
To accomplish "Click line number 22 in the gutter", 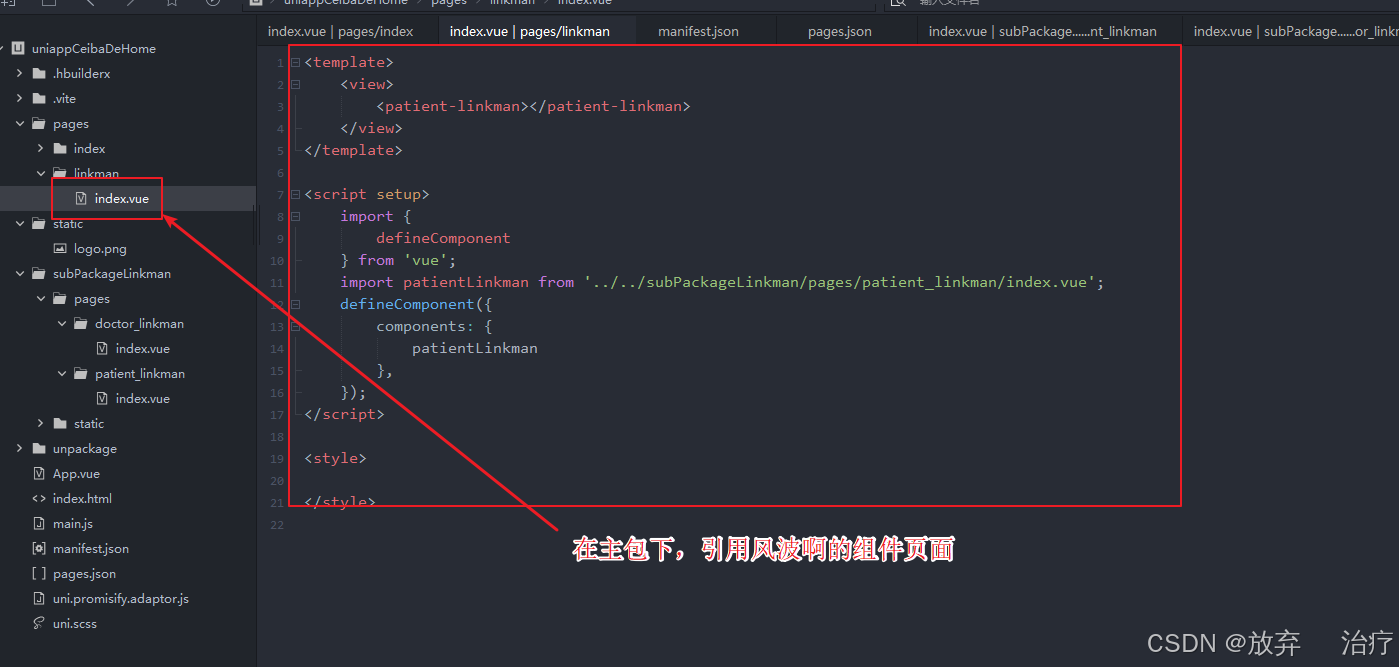I will click(277, 524).
